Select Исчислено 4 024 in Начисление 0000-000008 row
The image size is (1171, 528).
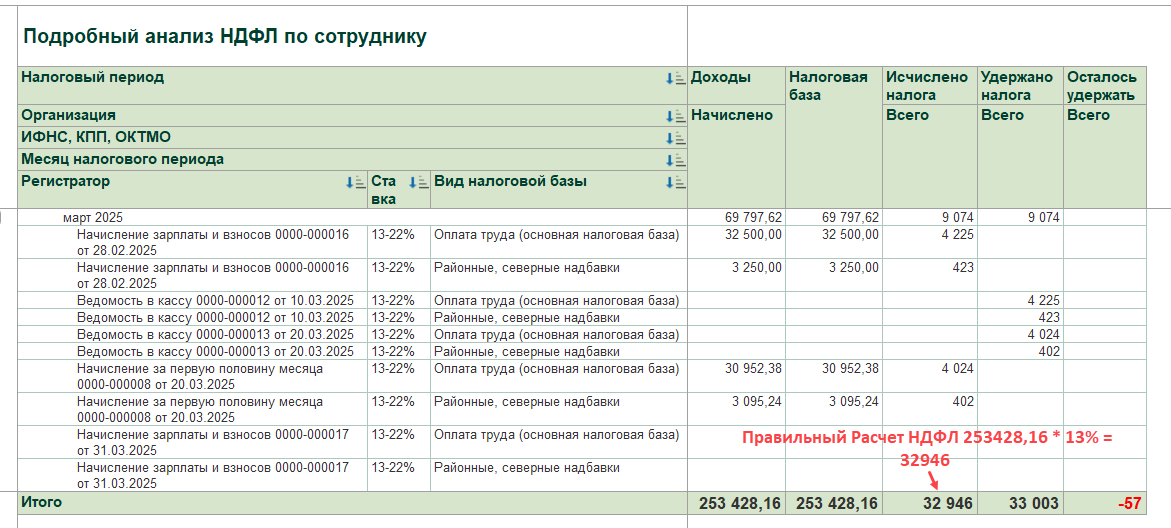(x=957, y=368)
